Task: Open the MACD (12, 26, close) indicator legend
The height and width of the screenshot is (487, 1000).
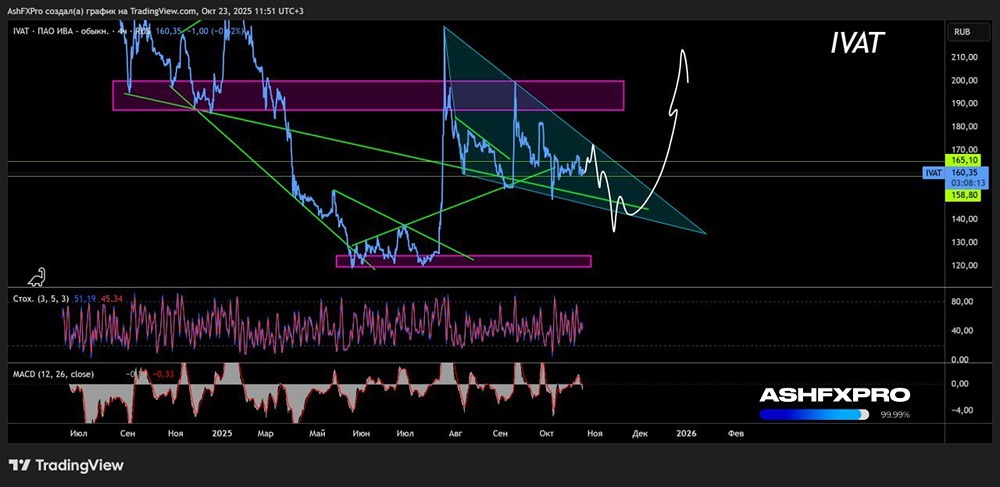Action: pos(54,372)
